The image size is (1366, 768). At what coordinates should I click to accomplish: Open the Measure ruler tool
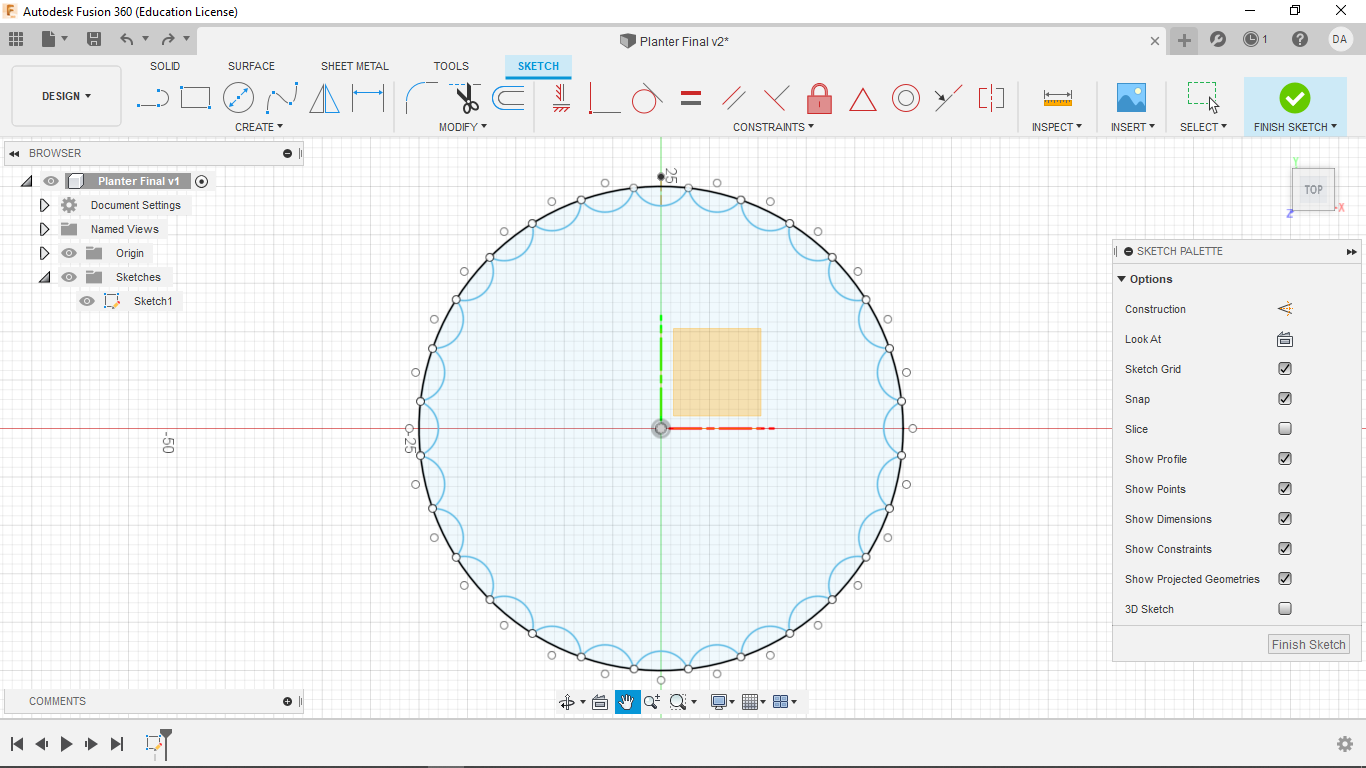click(x=1057, y=98)
